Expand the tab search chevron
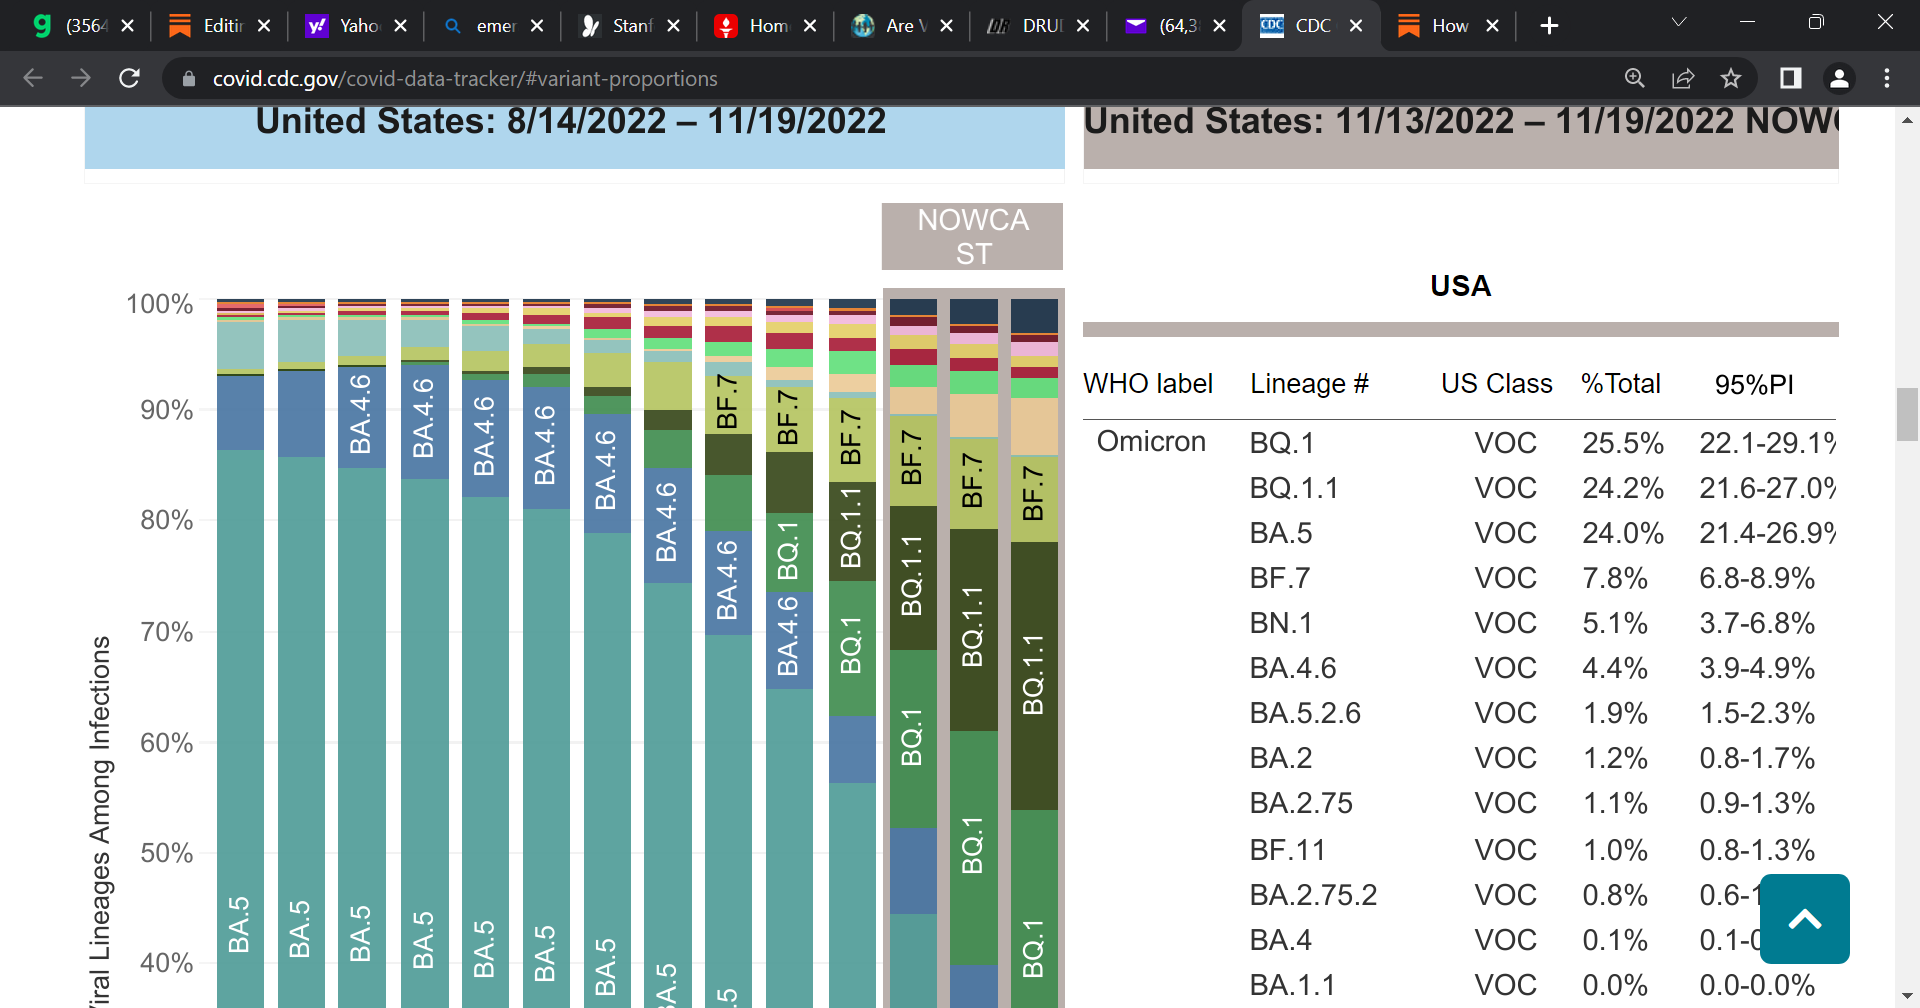1920x1008 pixels. tap(1679, 22)
